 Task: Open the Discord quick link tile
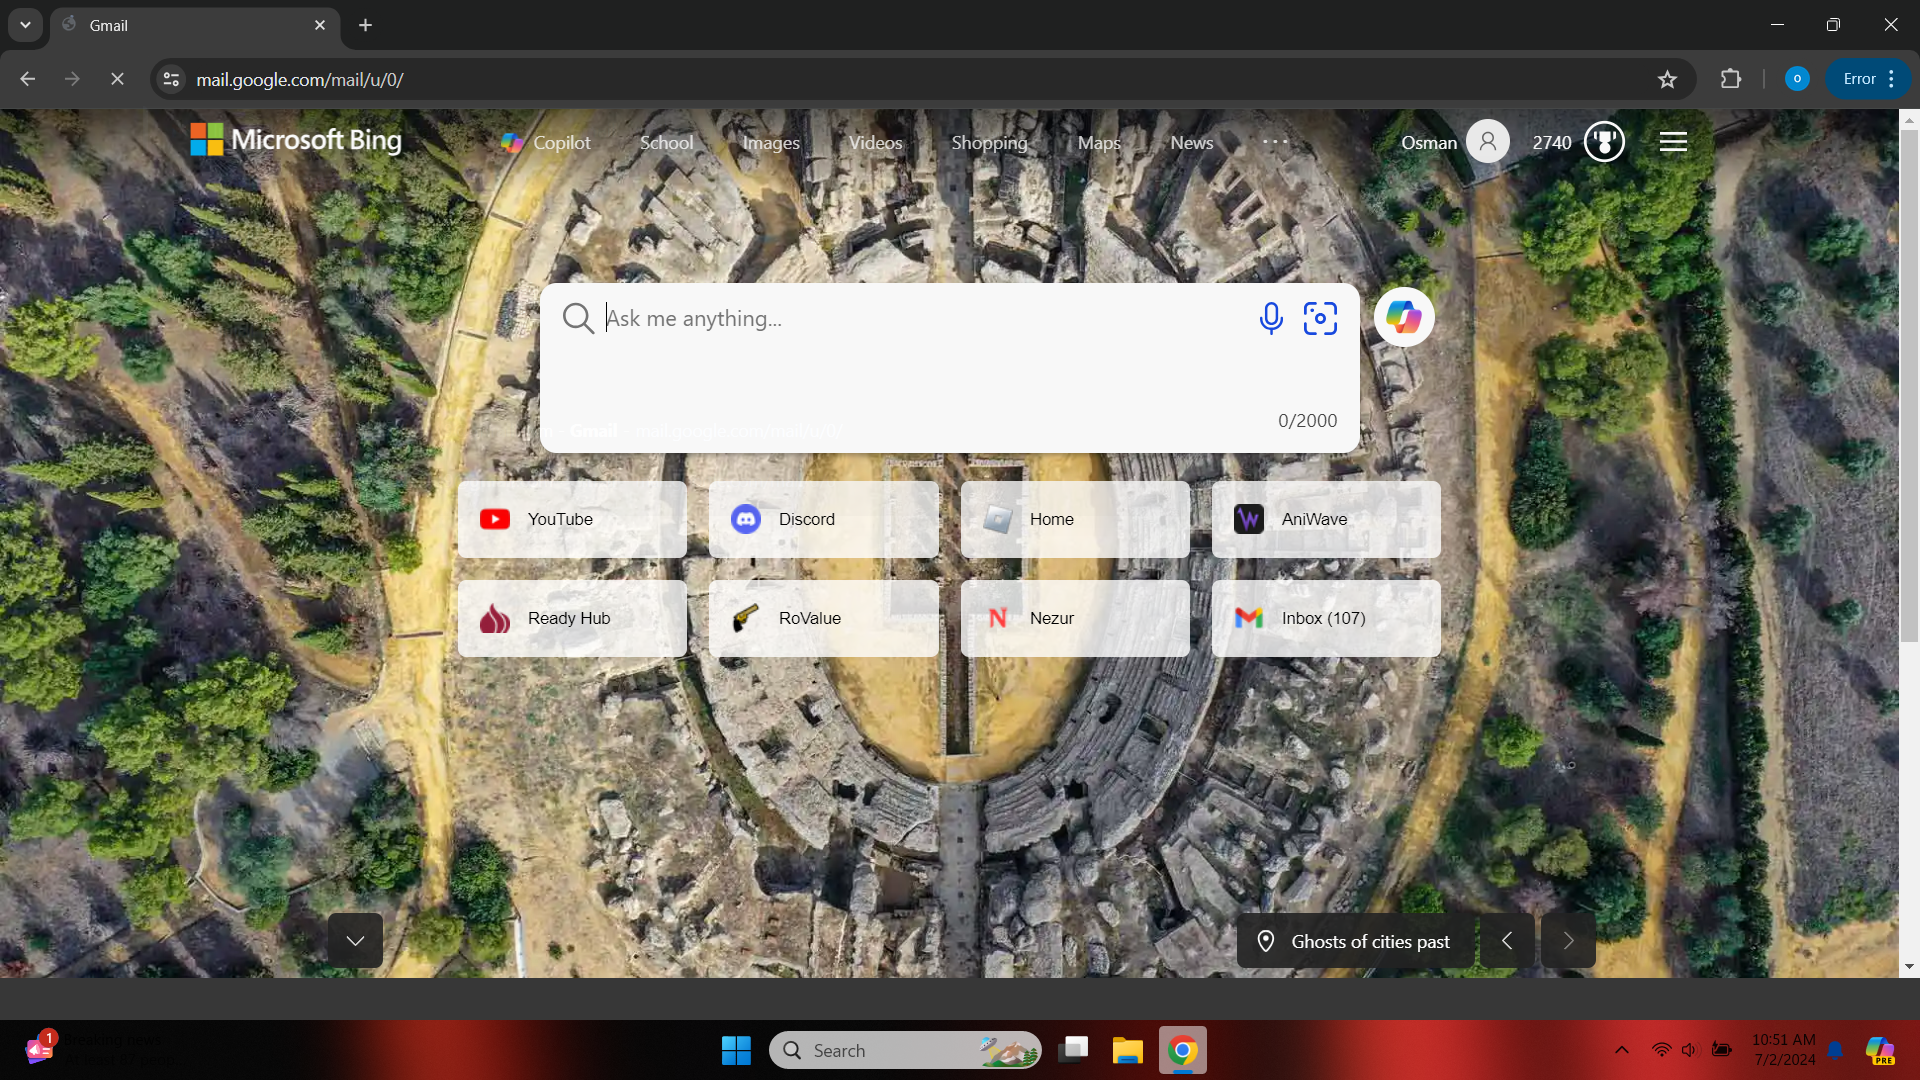tap(824, 519)
